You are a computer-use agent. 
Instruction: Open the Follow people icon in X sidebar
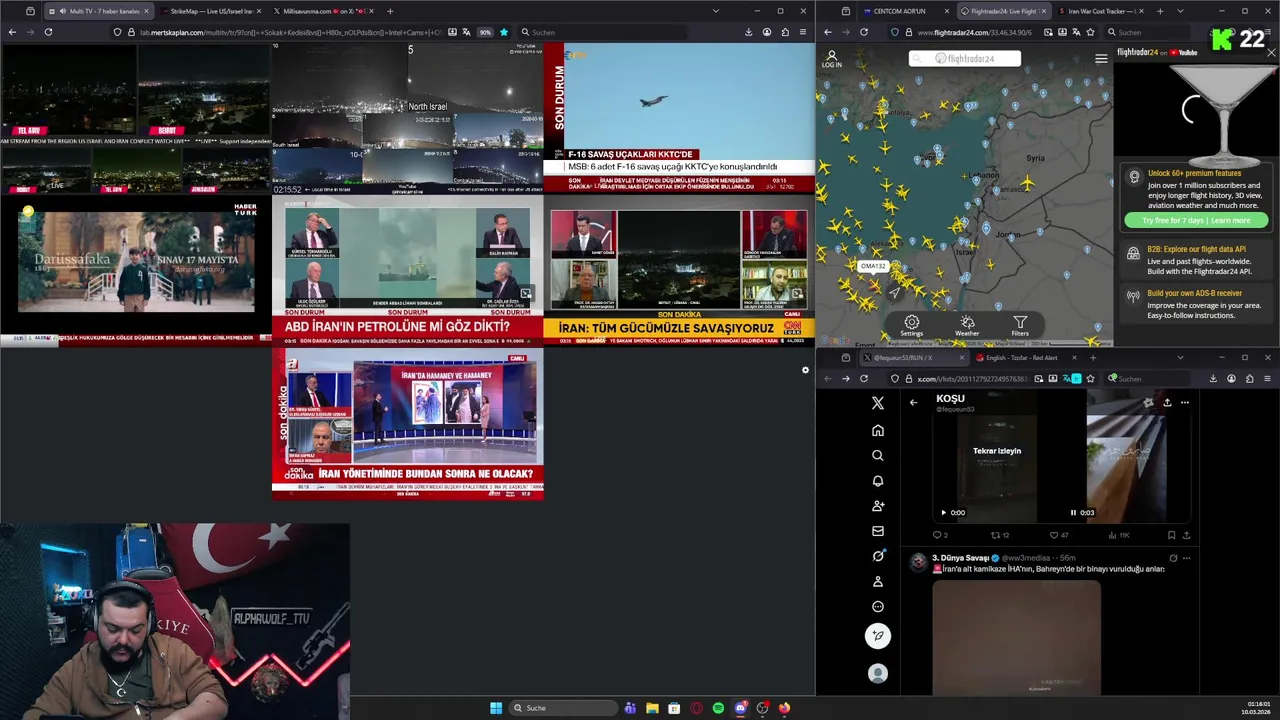tap(878, 506)
